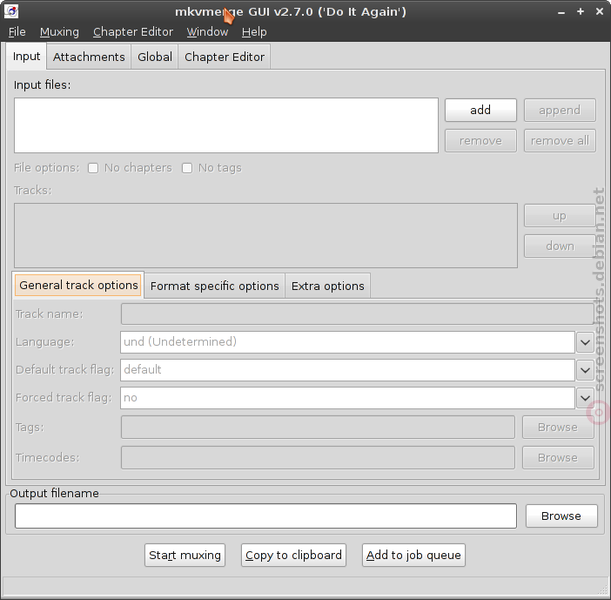Image resolution: width=611 pixels, height=600 pixels.
Task: Open the File menu
Action: click(17, 32)
